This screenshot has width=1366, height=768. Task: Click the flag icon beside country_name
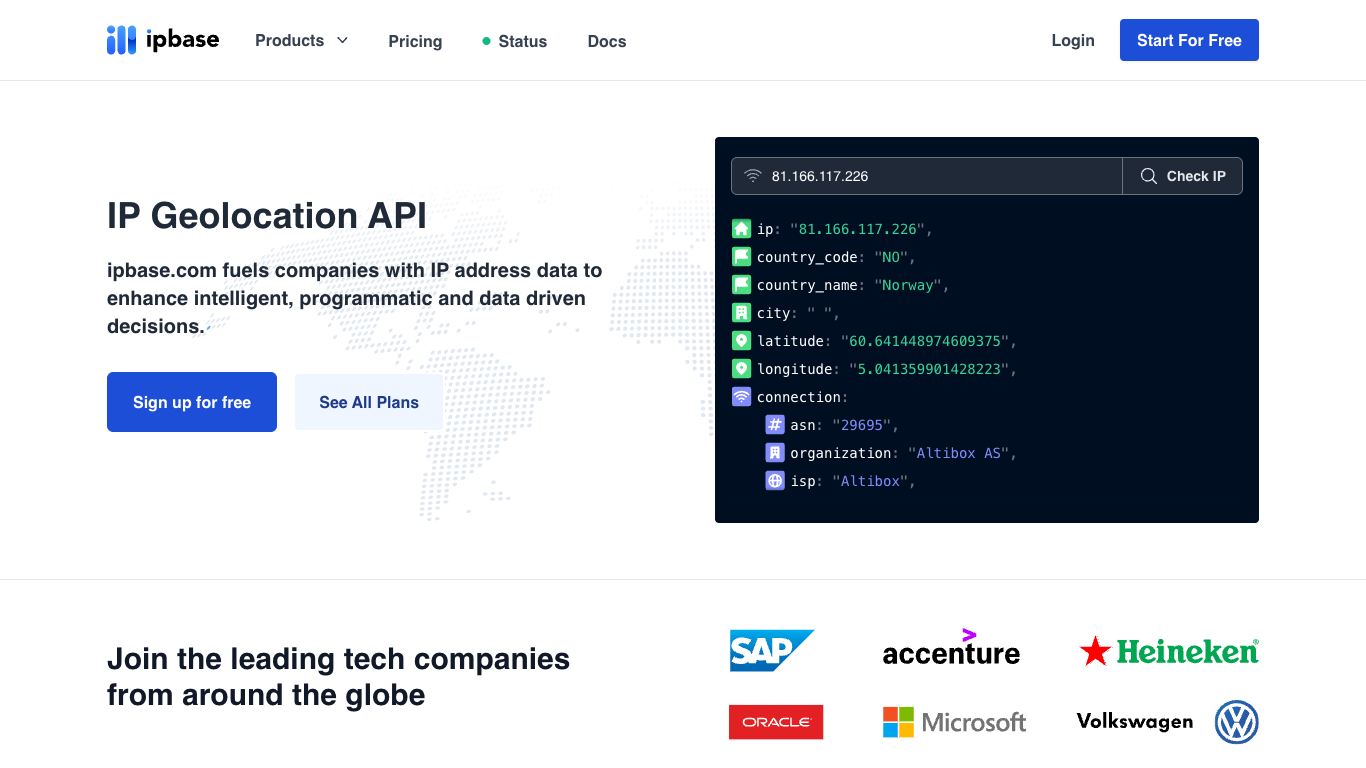pyautogui.click(x=741, y=285)
